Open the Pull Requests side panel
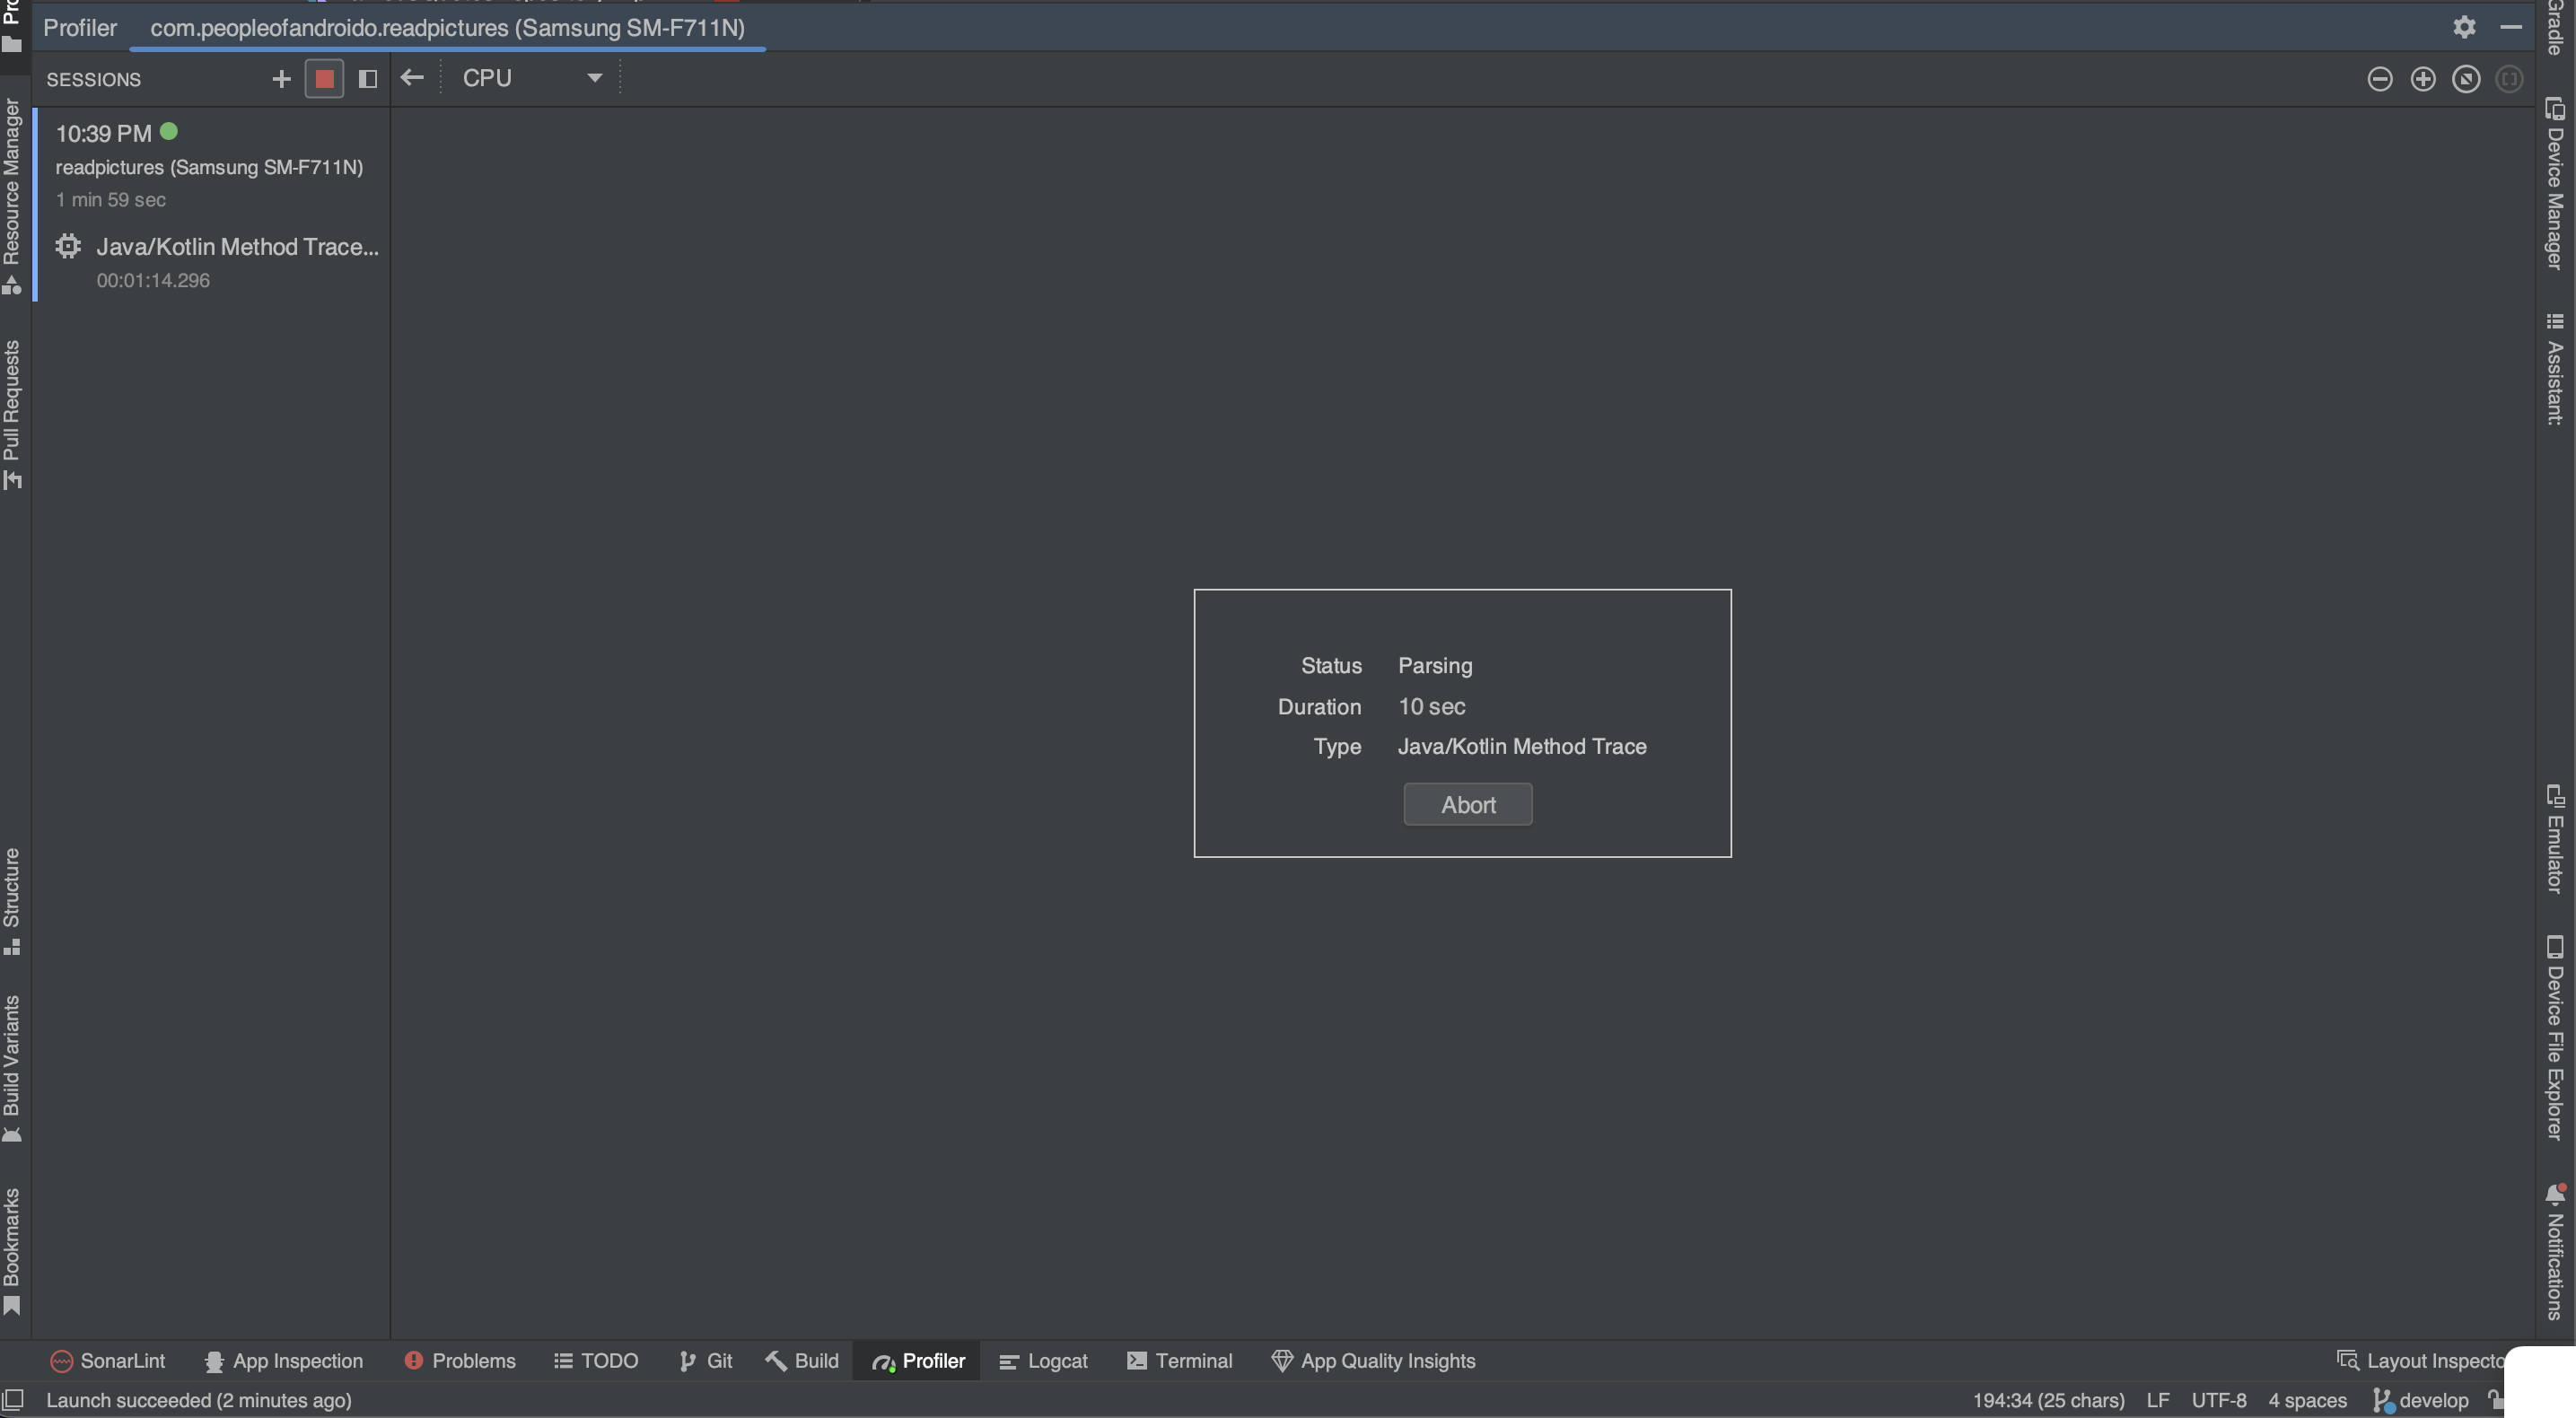This screenshot has width=2576, height=1418. click(12, 415)
